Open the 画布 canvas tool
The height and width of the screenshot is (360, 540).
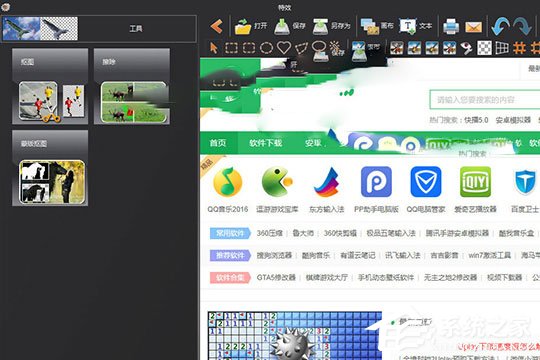[377, 27]
